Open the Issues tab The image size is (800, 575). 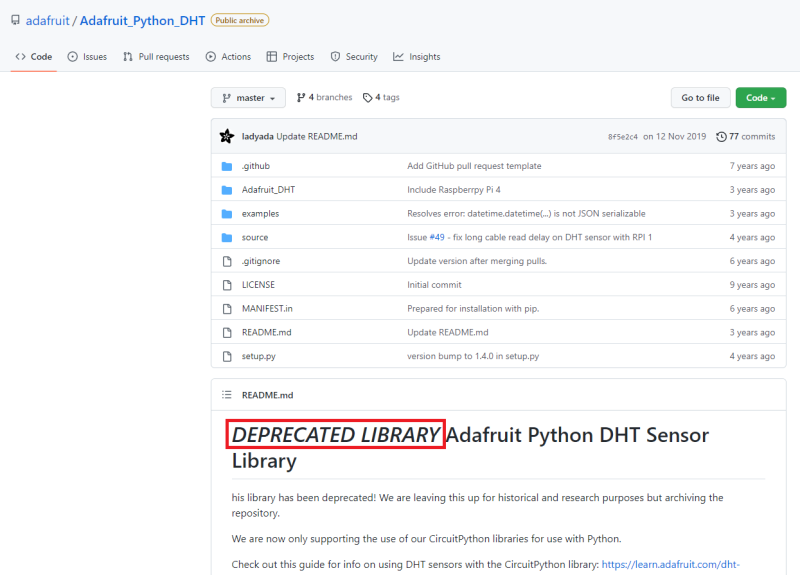(87, 57)
